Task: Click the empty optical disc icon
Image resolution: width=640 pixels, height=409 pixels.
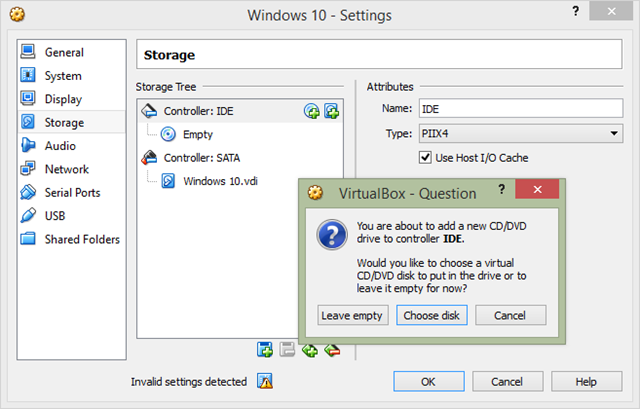Action: click(x=168, y=134)
